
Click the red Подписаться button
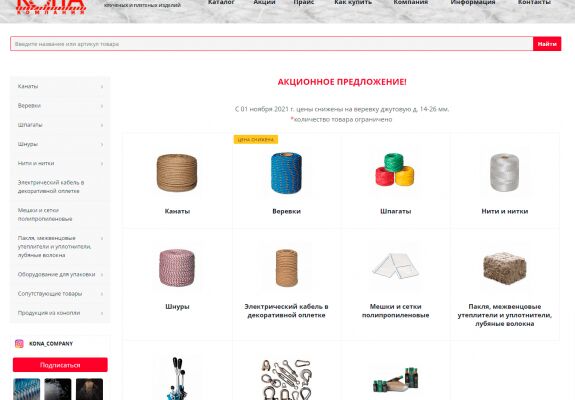click(60, 365)
